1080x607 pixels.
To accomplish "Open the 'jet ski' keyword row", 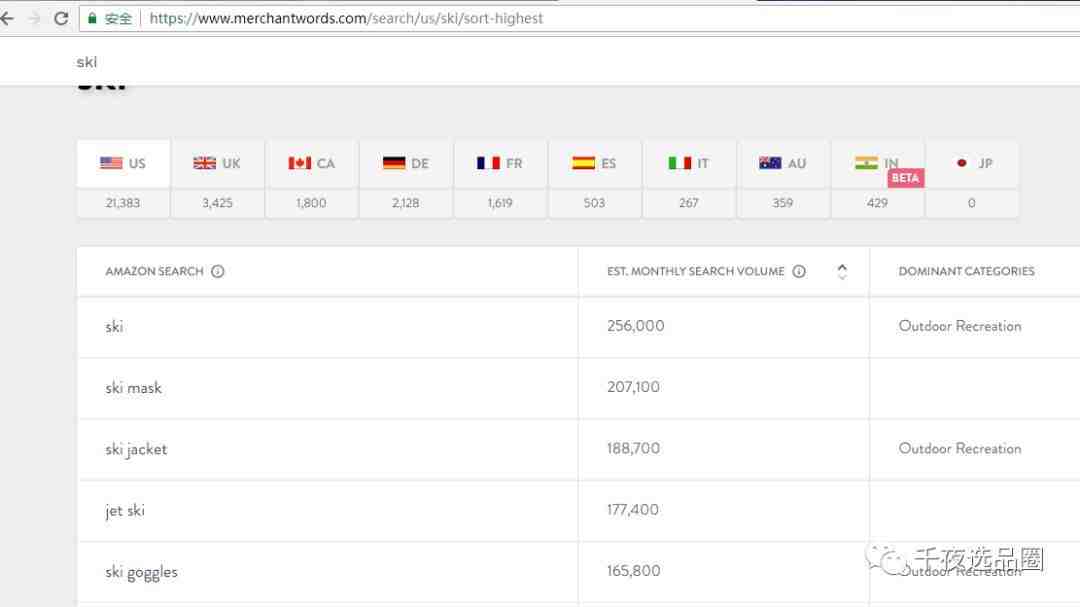I will point(579,511).
